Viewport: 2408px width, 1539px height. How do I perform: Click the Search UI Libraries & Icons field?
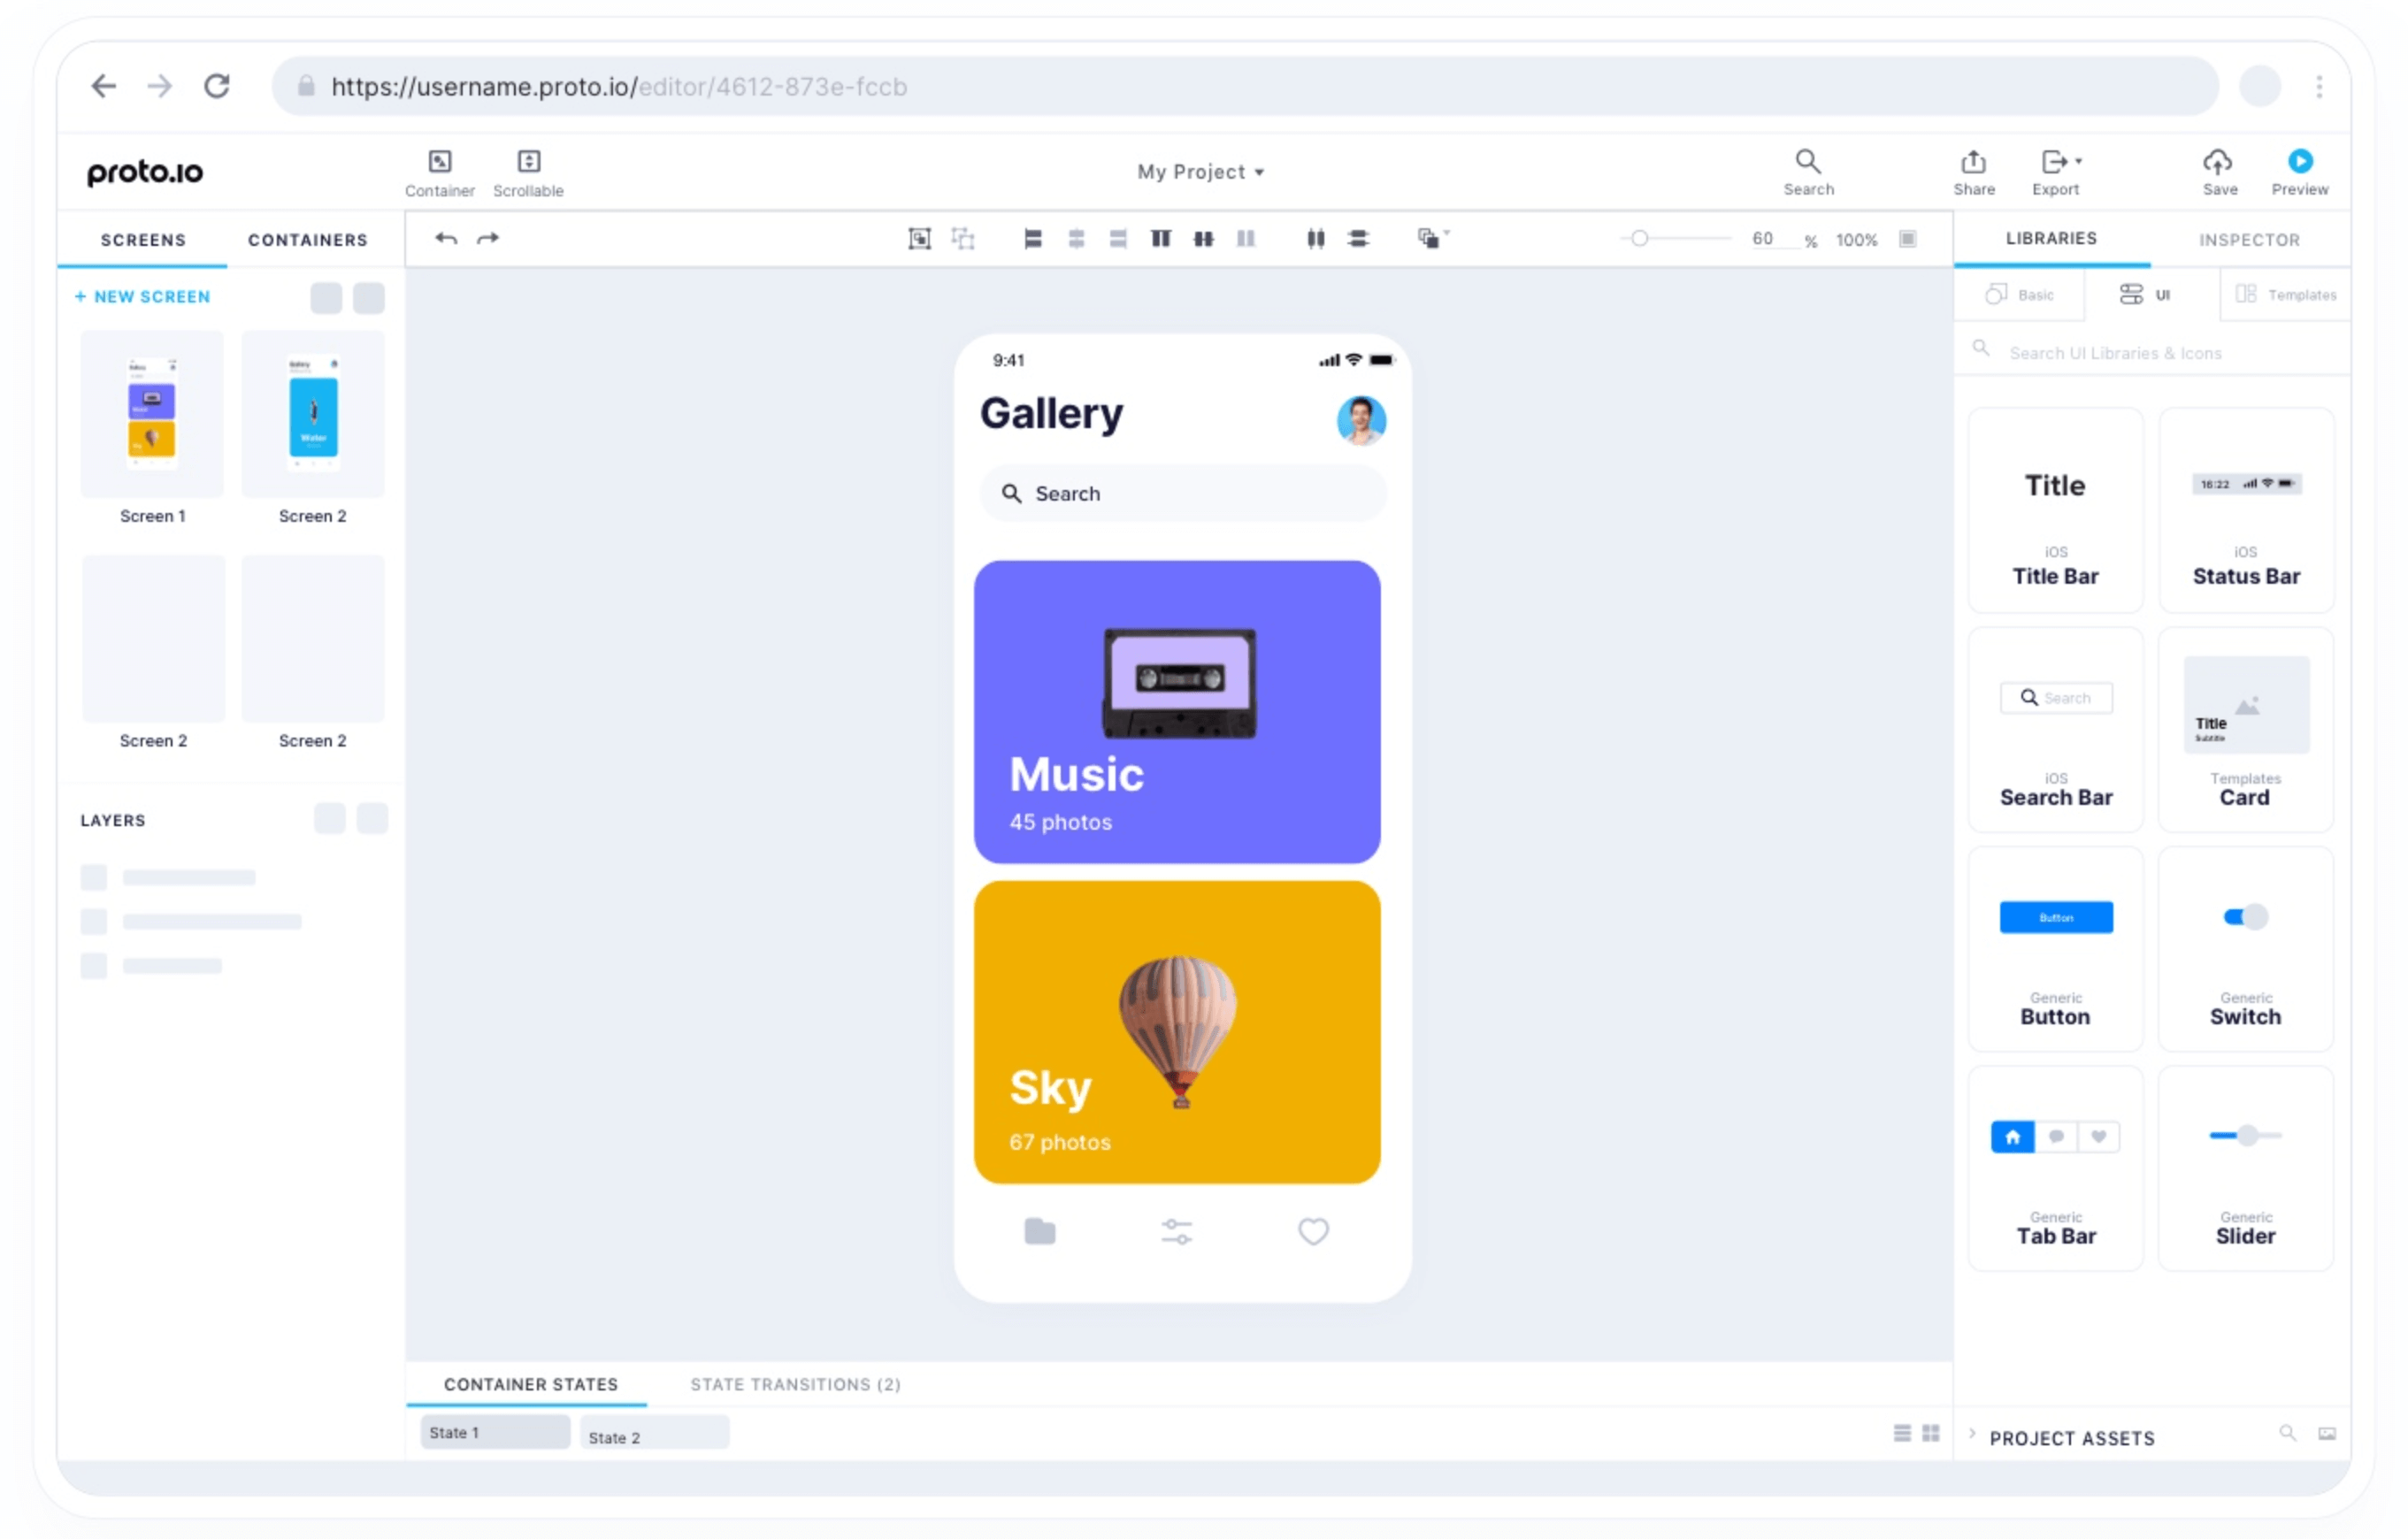2152,352
